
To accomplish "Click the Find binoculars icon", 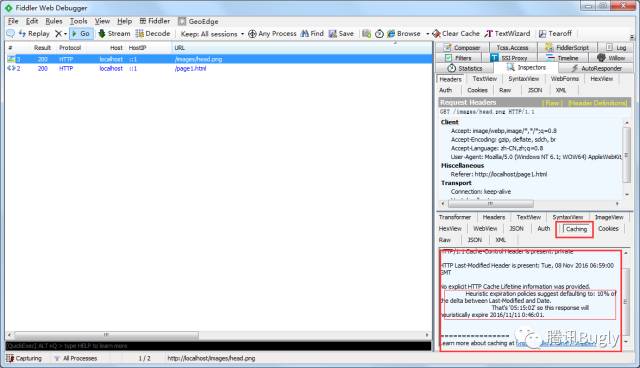I will coord(304,33).
